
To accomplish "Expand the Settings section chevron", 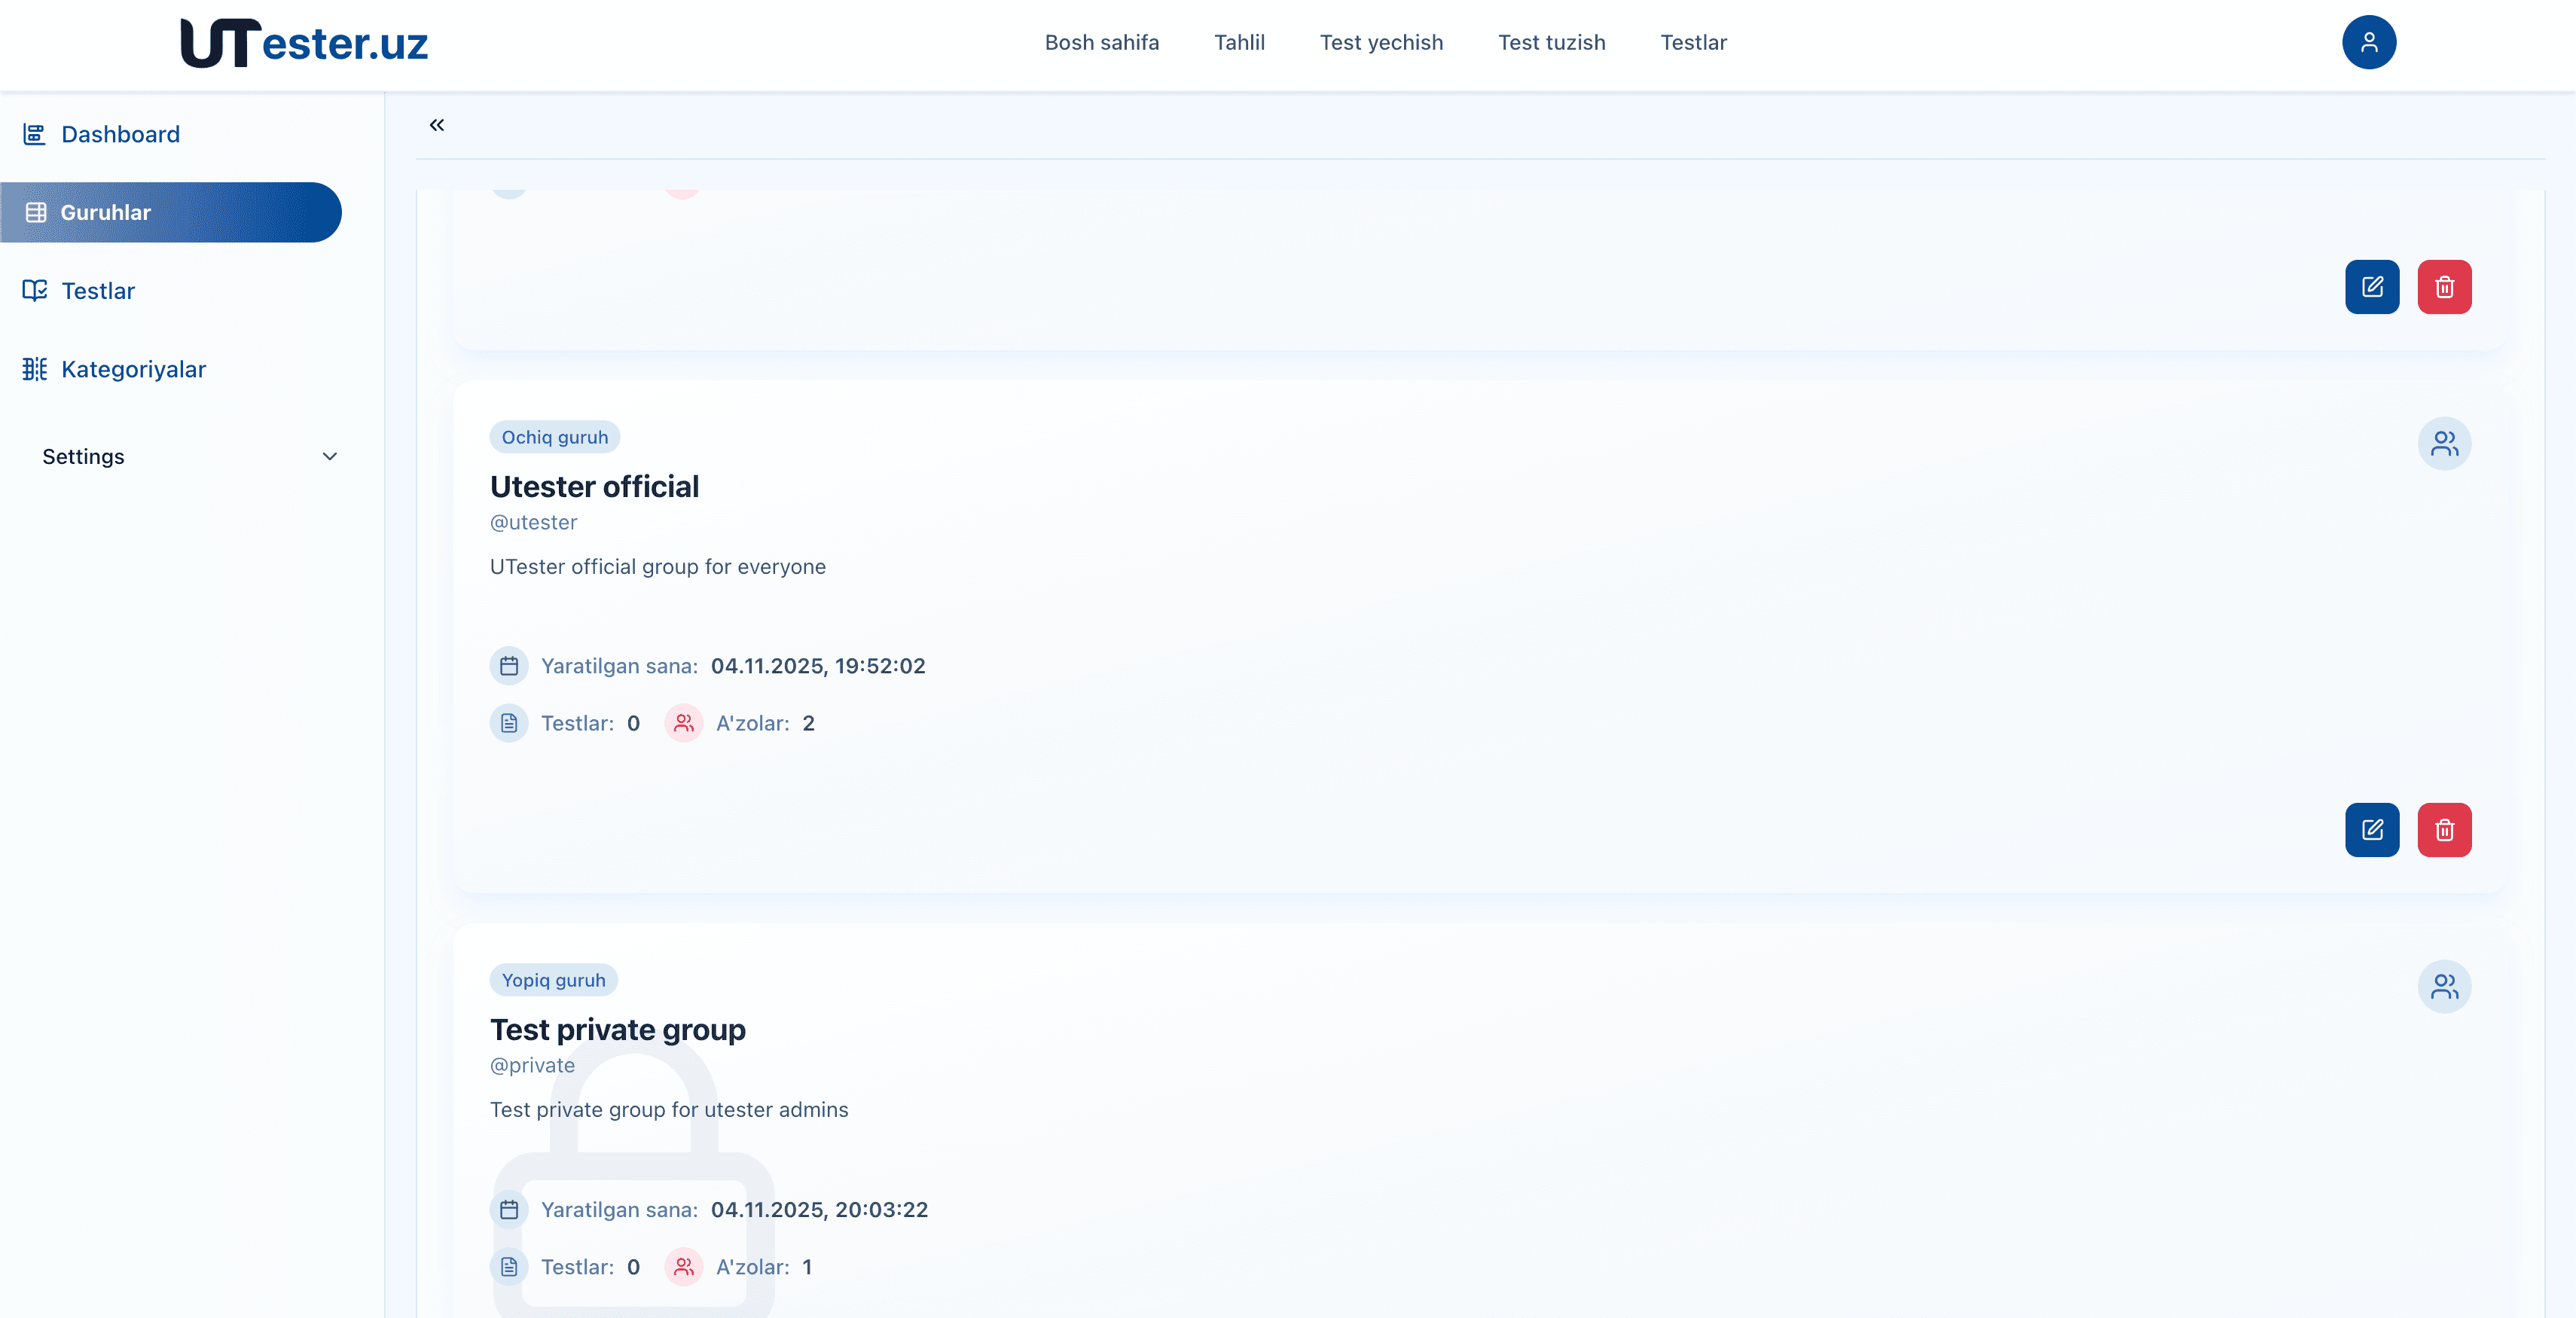I will 329,456.
